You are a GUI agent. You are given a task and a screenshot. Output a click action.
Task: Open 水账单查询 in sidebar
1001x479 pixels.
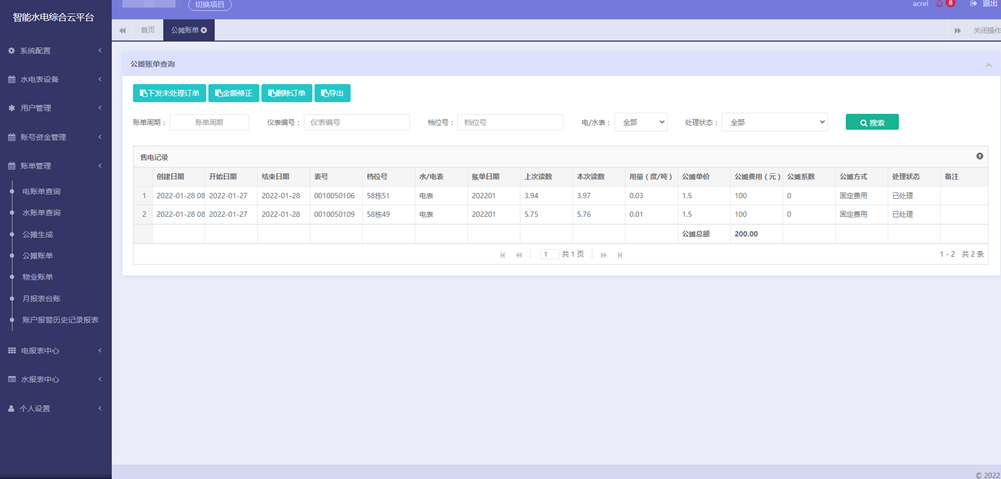tap(41, 213)
